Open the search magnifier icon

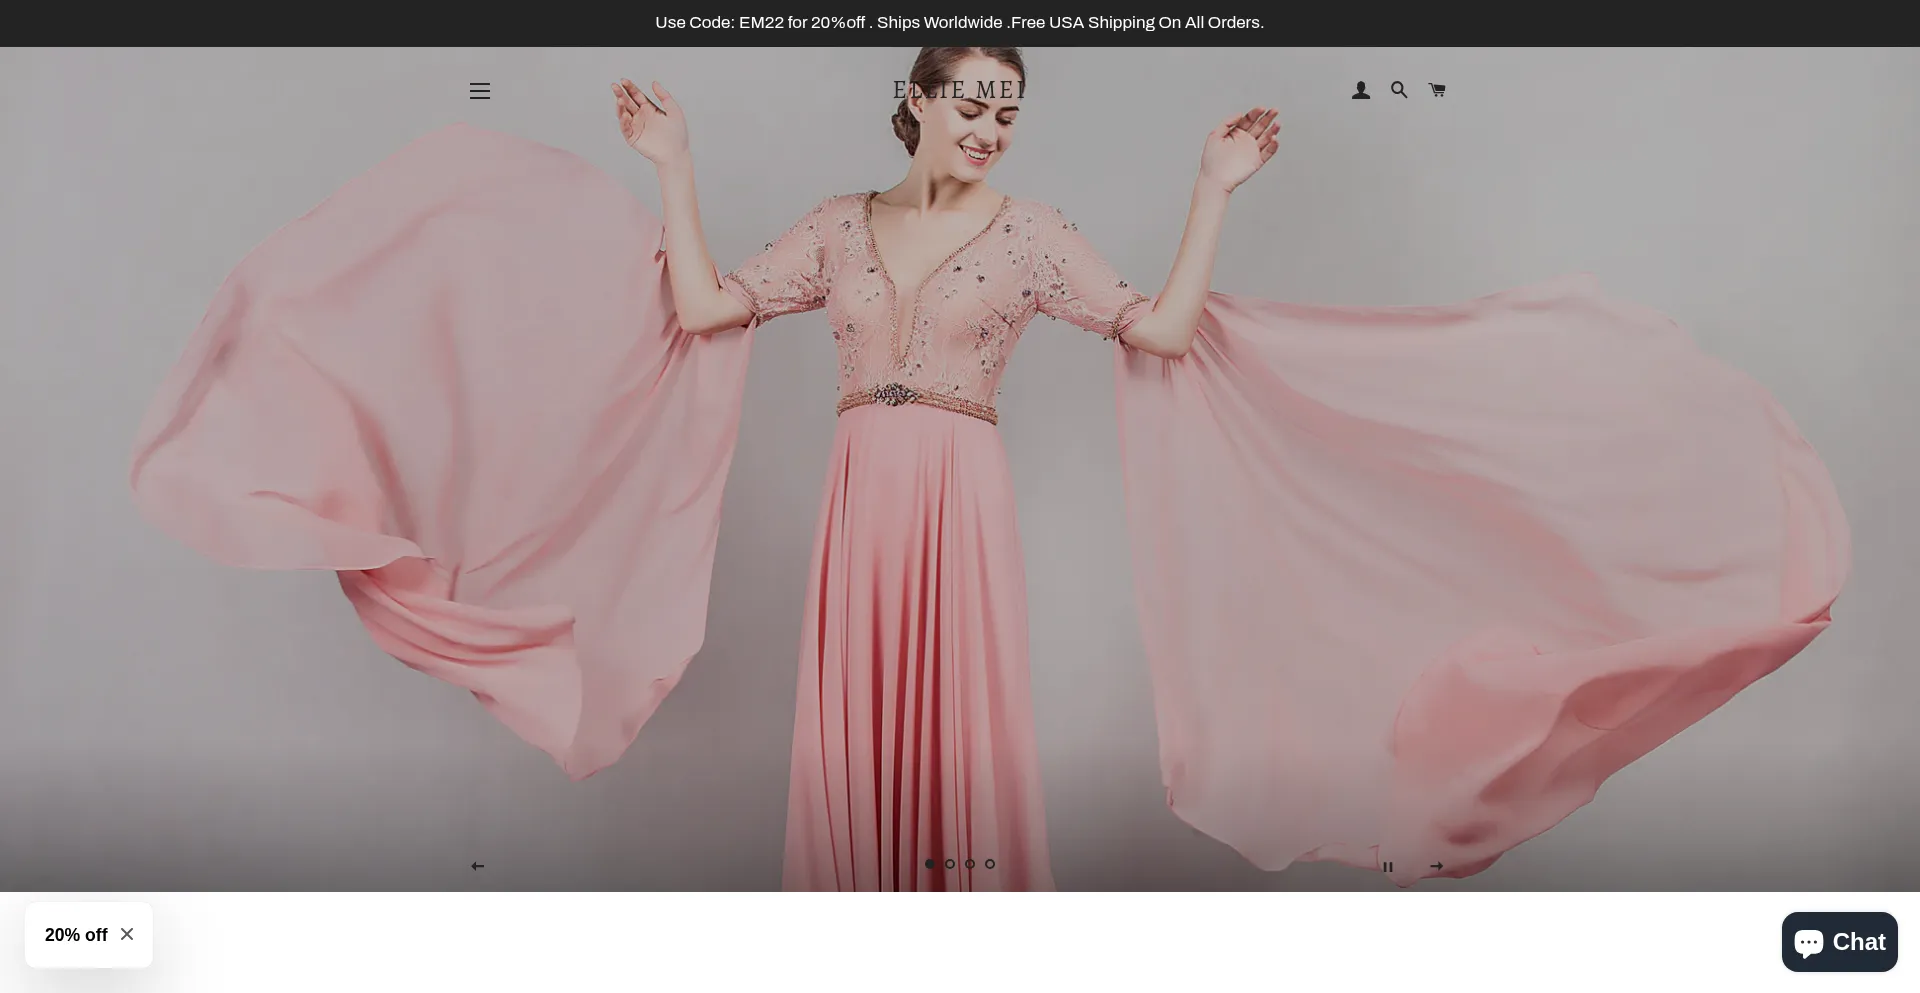(x=1399, y=90)
